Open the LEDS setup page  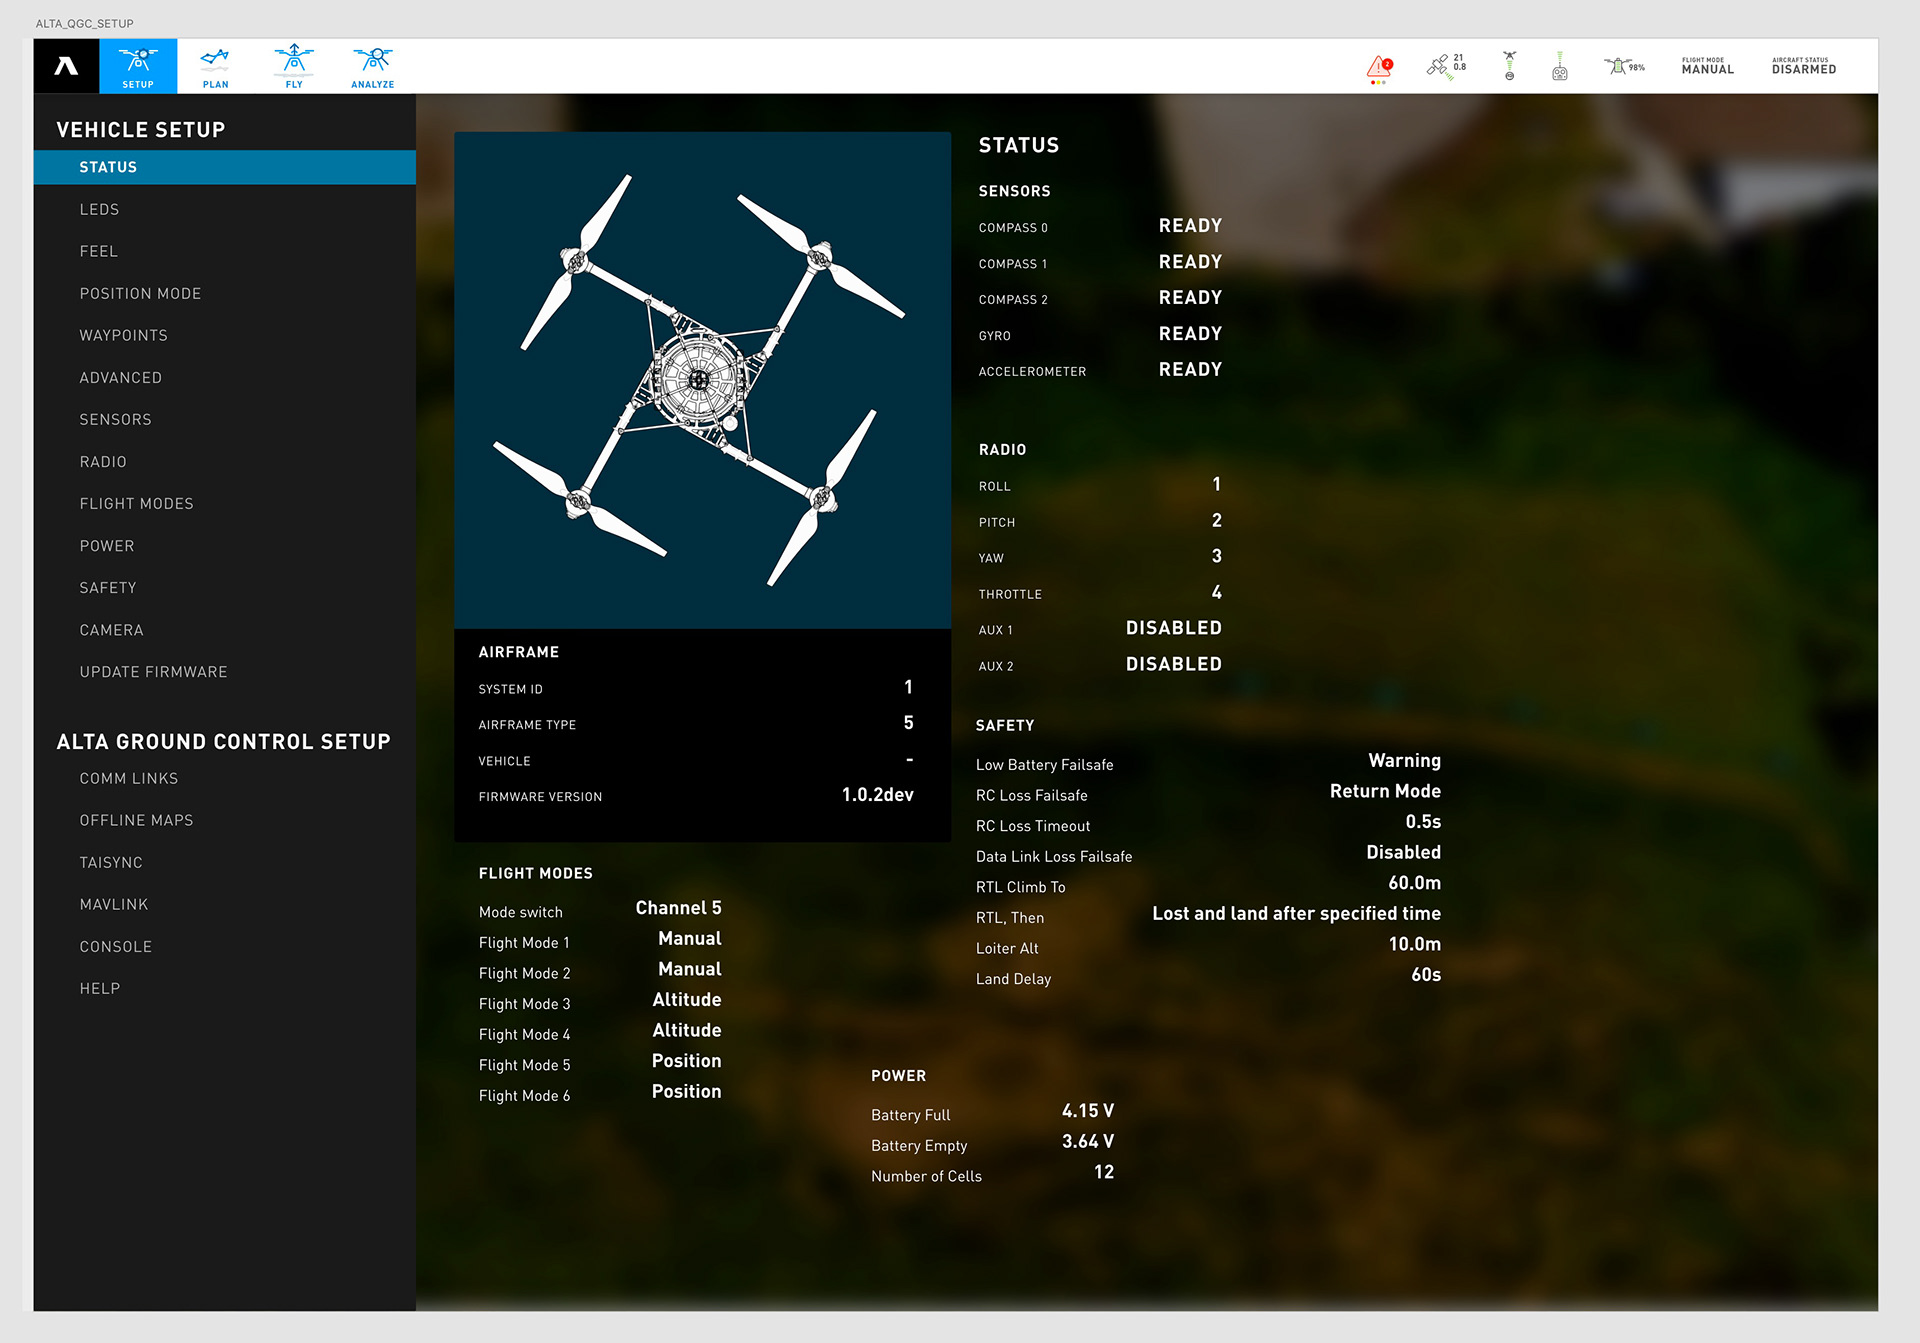pos(99,209)
